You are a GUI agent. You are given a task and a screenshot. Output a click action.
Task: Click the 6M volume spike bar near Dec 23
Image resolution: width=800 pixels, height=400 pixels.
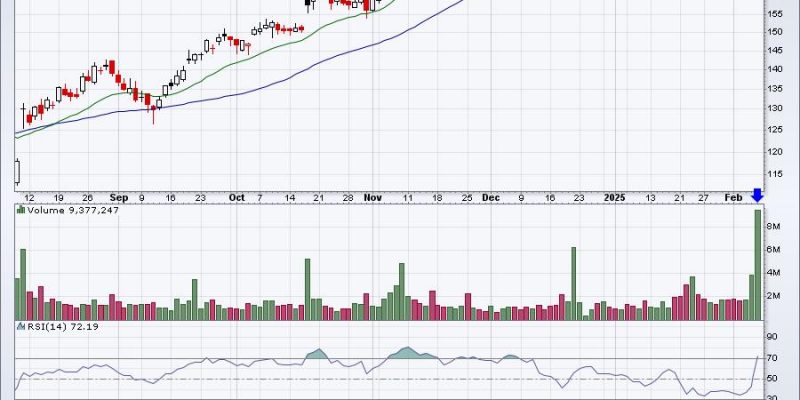tap(573, 284)
